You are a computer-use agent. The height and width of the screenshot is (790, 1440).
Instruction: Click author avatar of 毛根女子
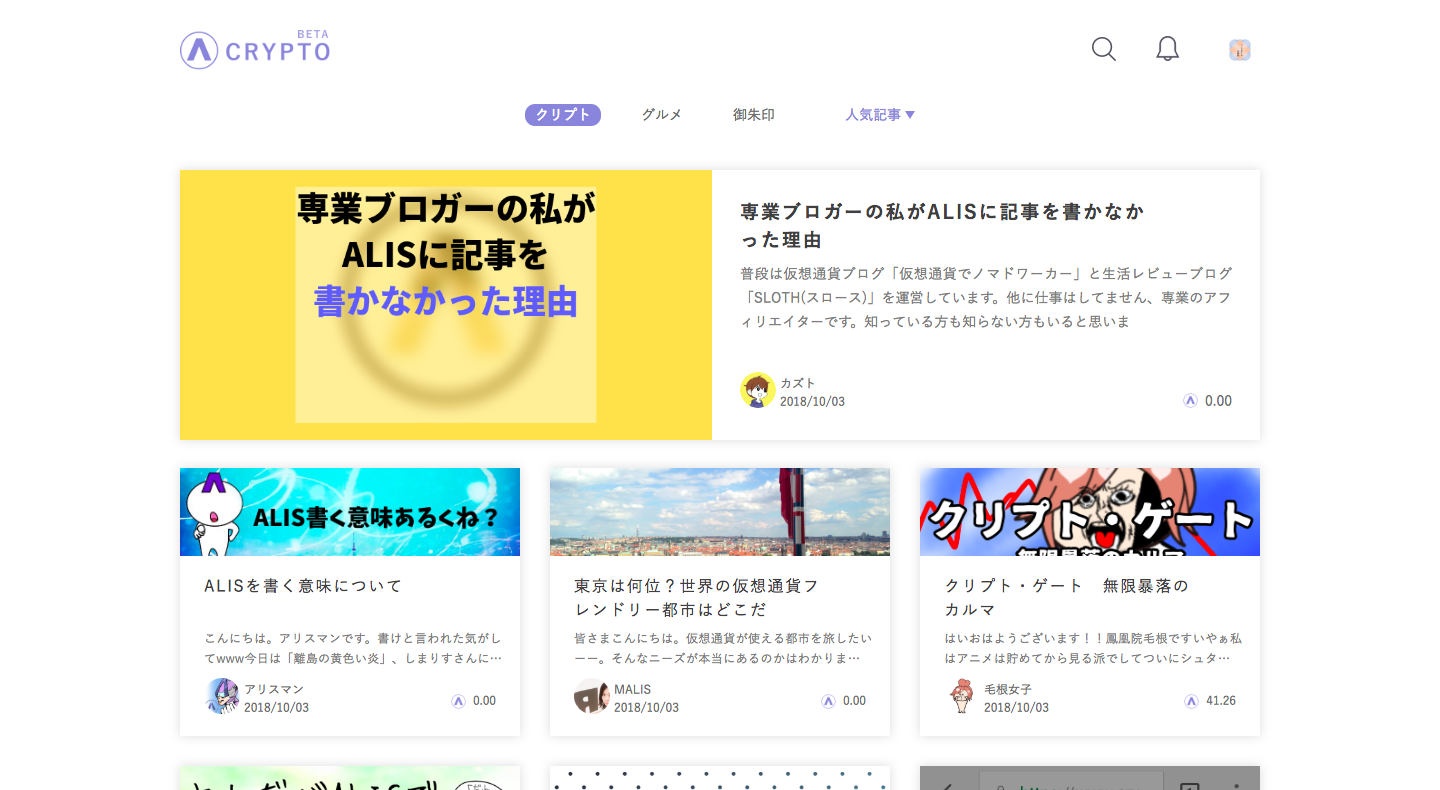point(962,696)
